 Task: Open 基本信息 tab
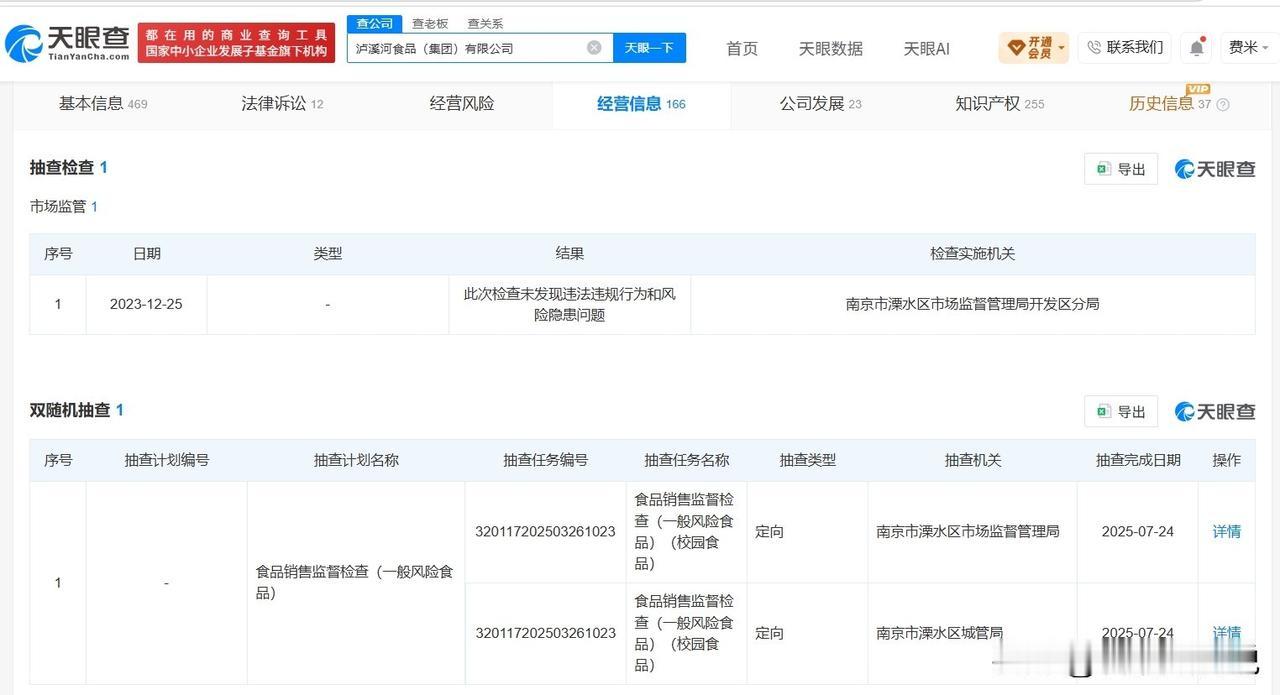pyautogui.click(x=102, y=103)
